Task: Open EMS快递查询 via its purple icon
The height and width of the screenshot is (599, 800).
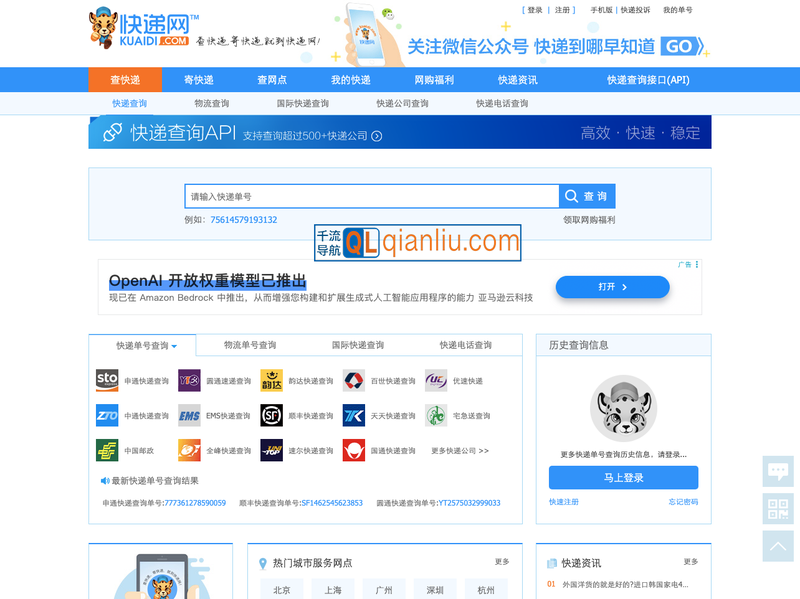Action: tap(190, 415)
